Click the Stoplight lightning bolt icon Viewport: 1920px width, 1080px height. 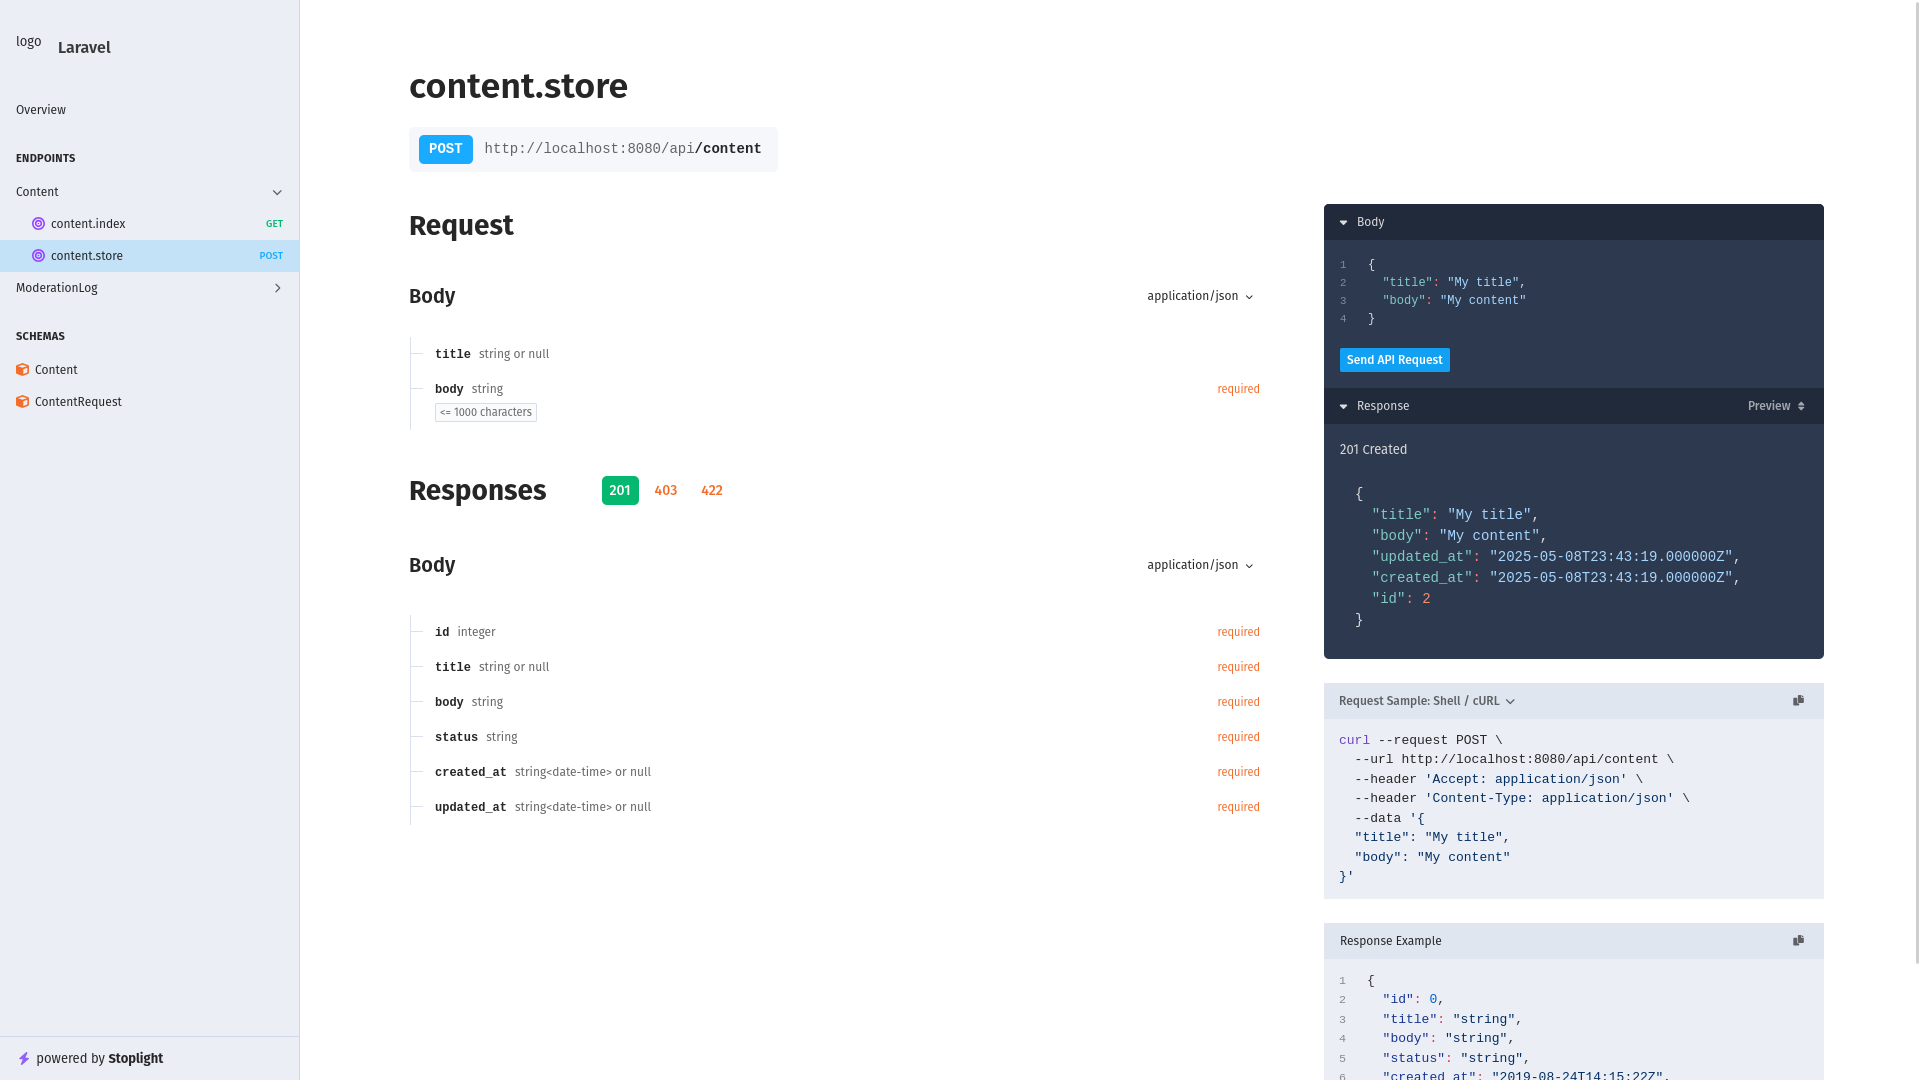(x=24, y=1059)
